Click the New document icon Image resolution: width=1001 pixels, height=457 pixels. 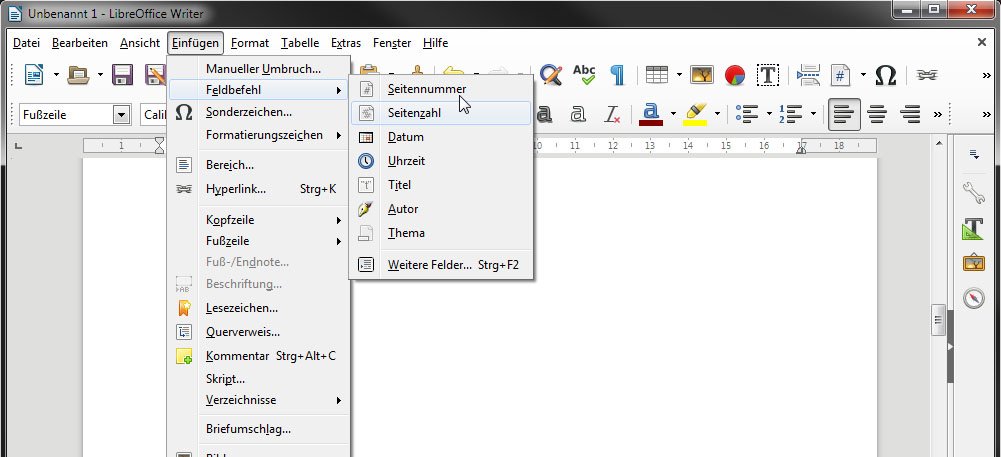coord(34,75)
